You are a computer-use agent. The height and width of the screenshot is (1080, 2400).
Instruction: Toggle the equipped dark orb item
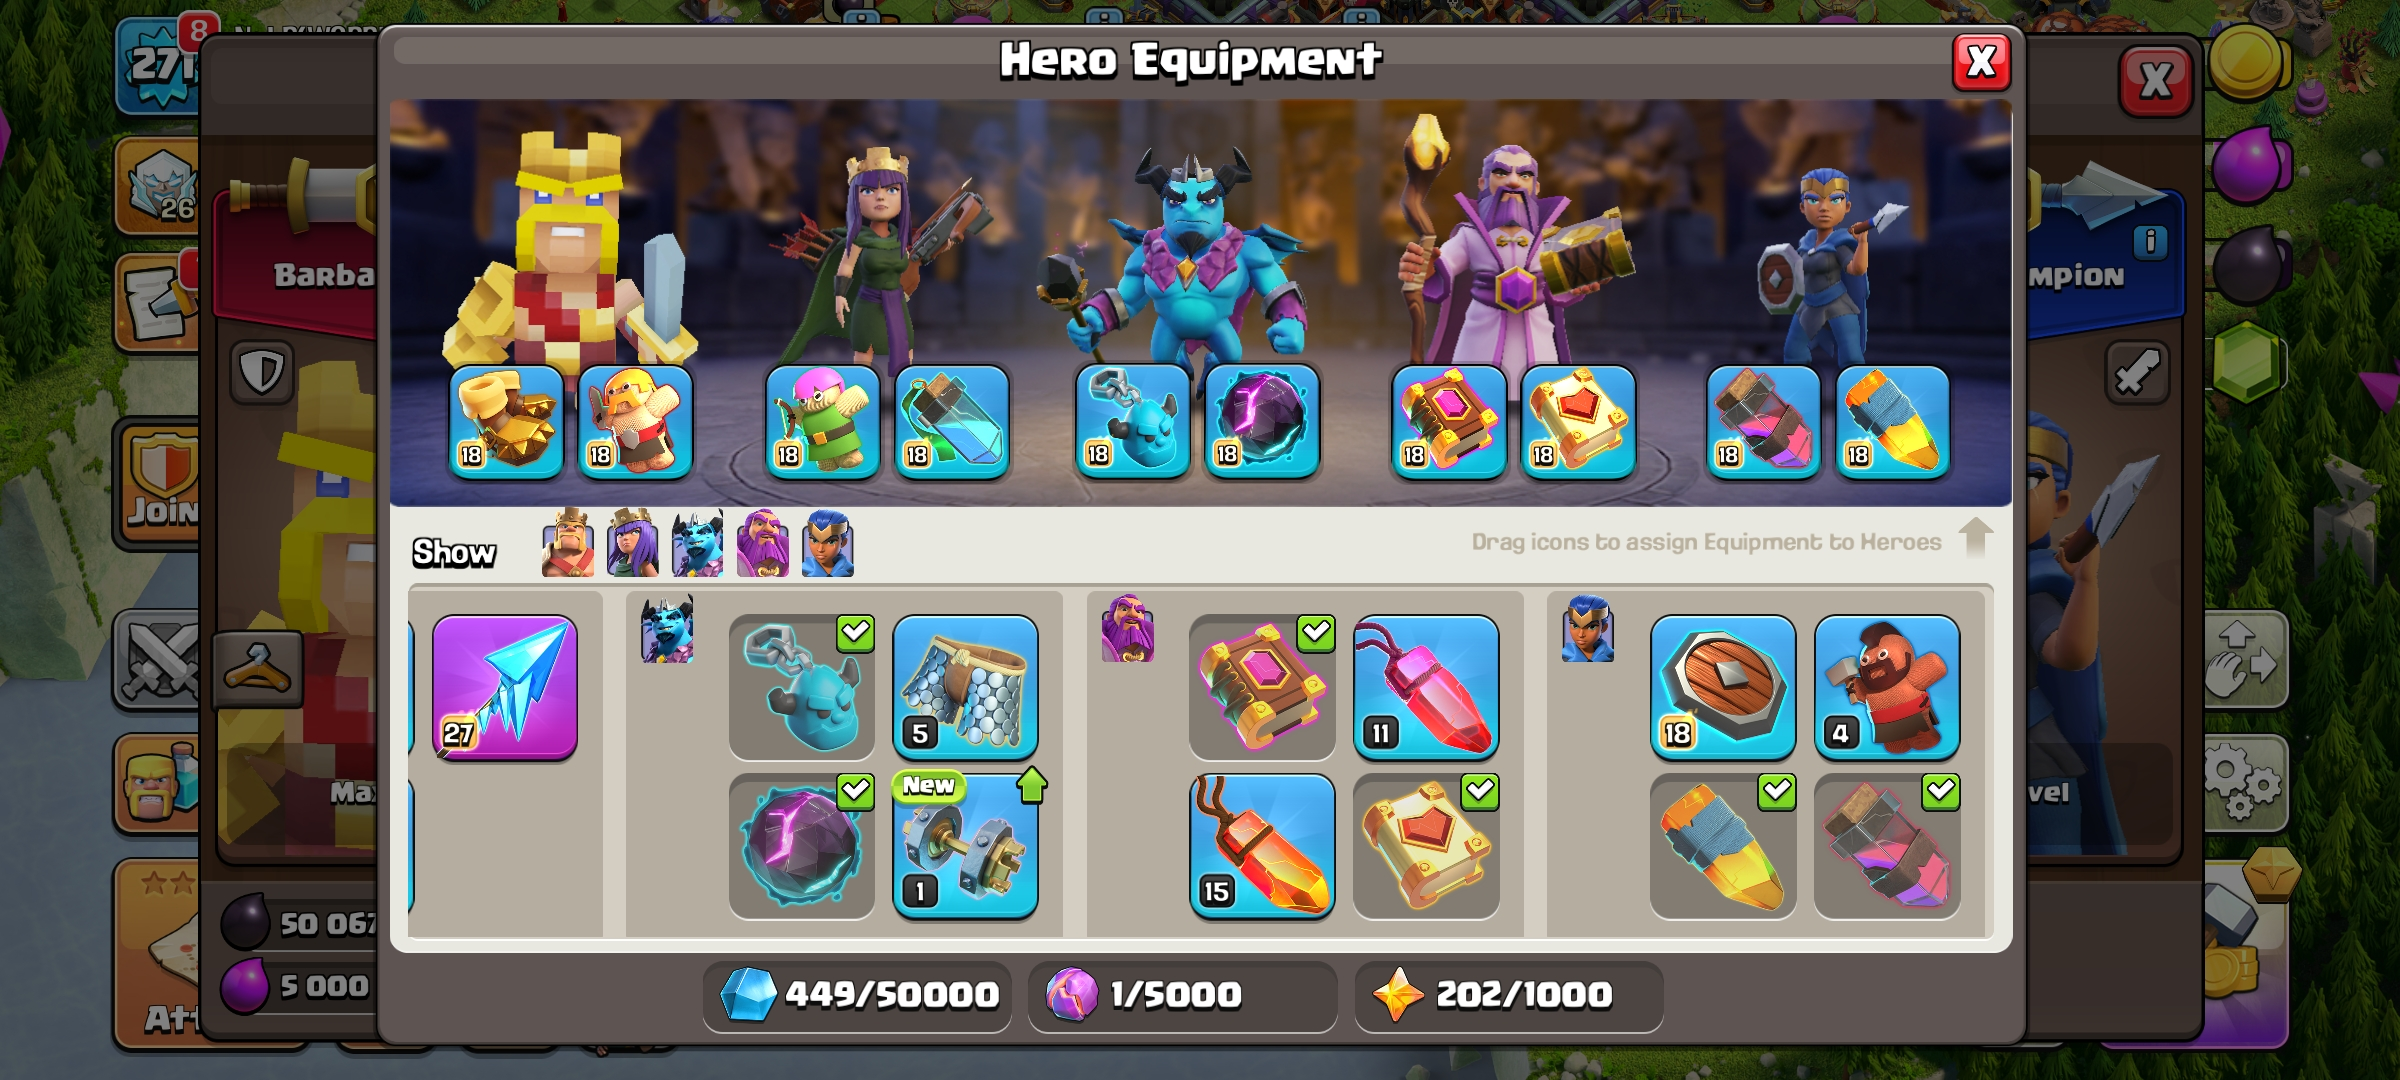coord(801,846)
